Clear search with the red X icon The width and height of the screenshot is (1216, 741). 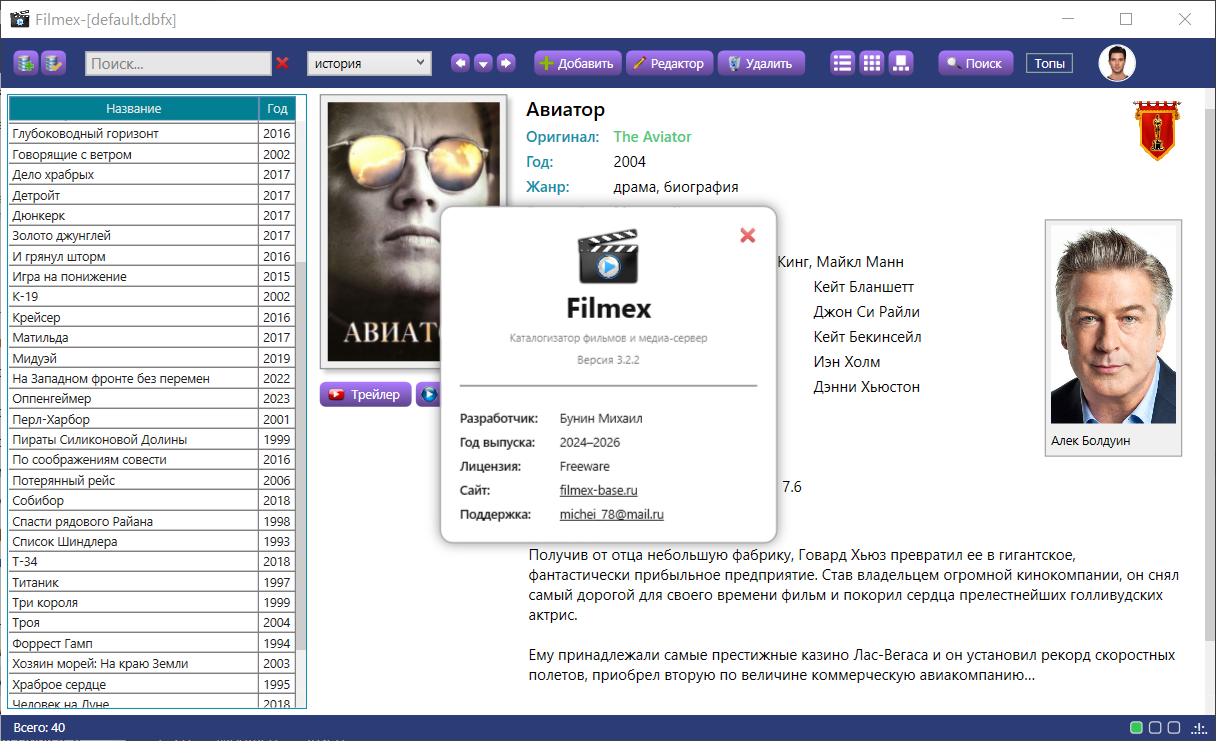[283, 63]
